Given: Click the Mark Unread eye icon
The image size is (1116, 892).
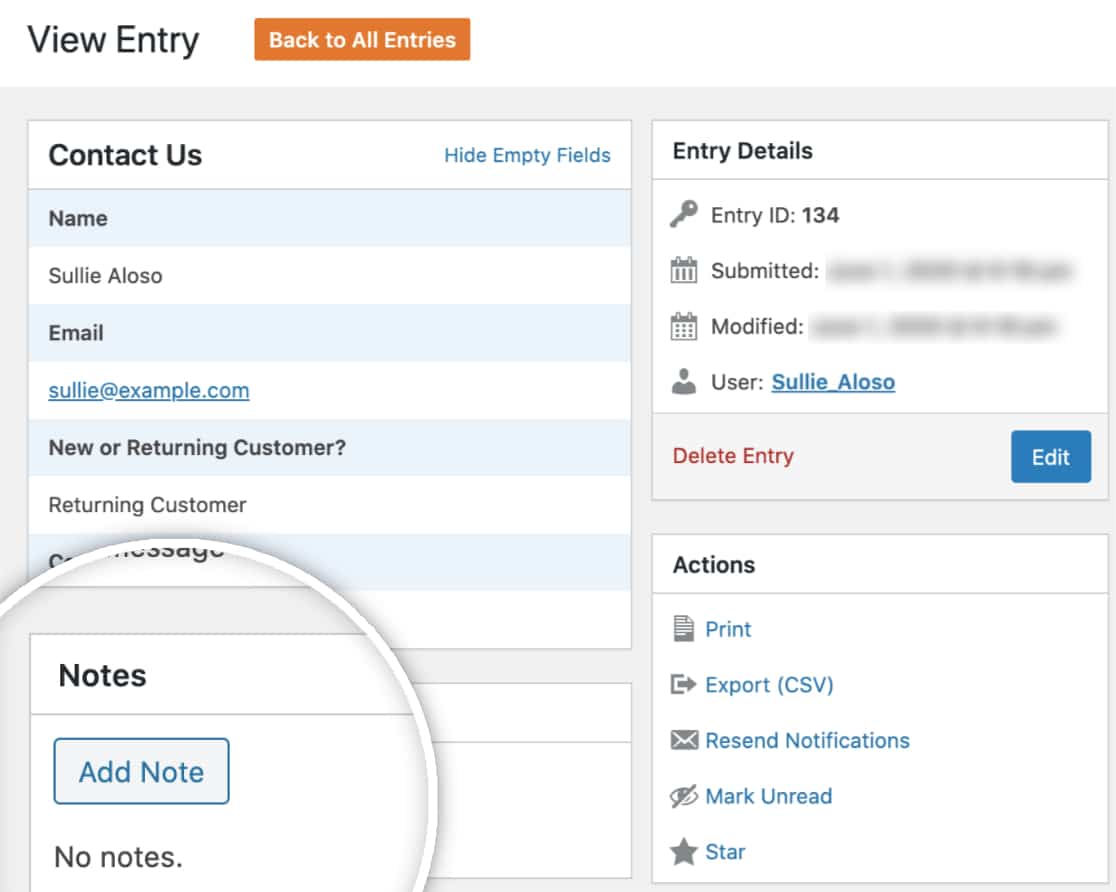Looking at the screenshot, I should [x=684, y=796].
